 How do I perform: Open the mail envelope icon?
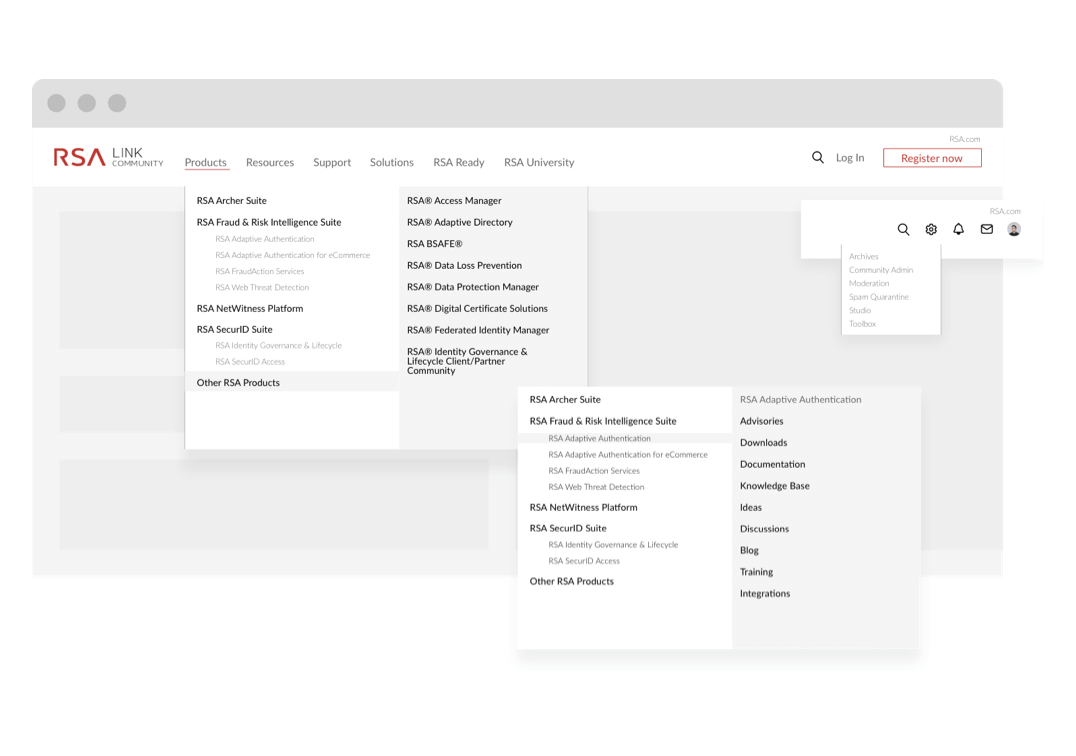(x=986, y=229)
